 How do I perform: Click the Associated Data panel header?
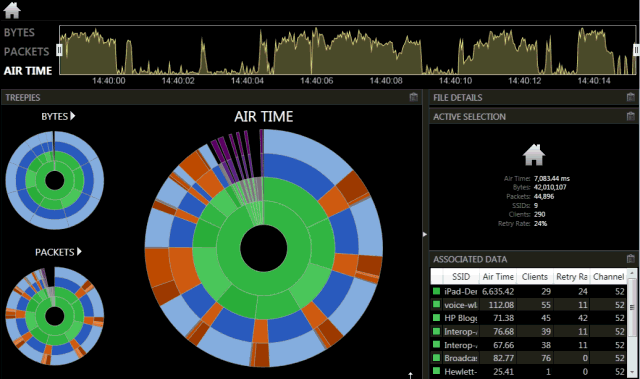(533, 259)
